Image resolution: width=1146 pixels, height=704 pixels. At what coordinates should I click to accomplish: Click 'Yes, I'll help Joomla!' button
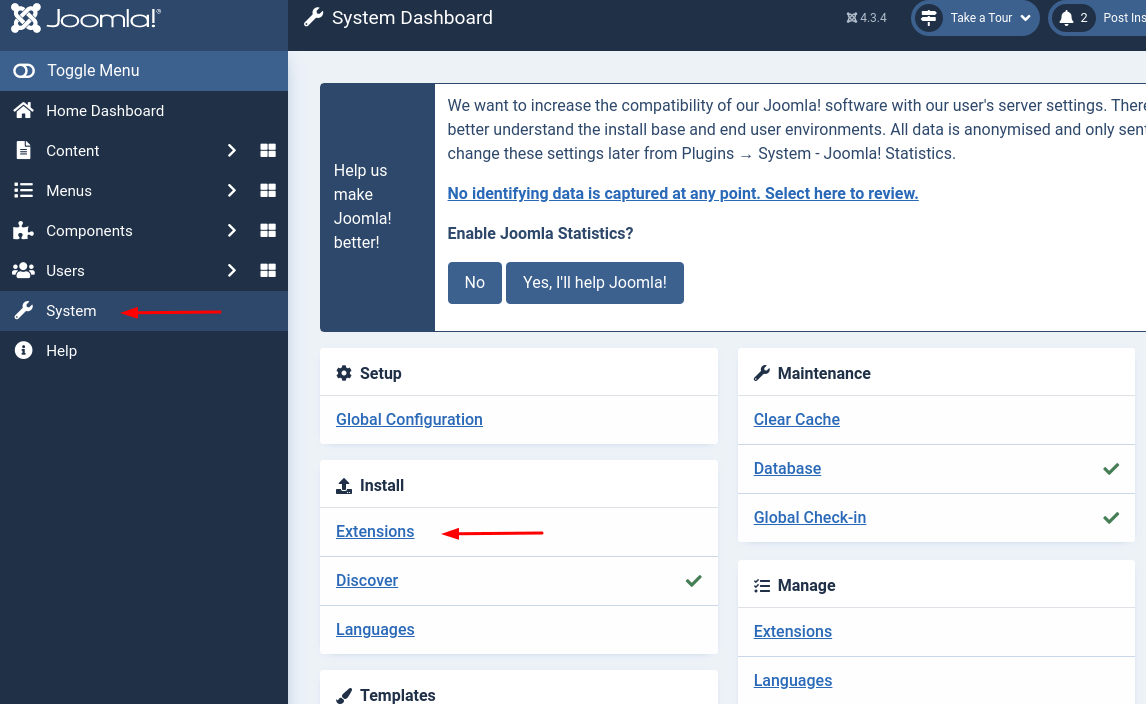(594, 283)
